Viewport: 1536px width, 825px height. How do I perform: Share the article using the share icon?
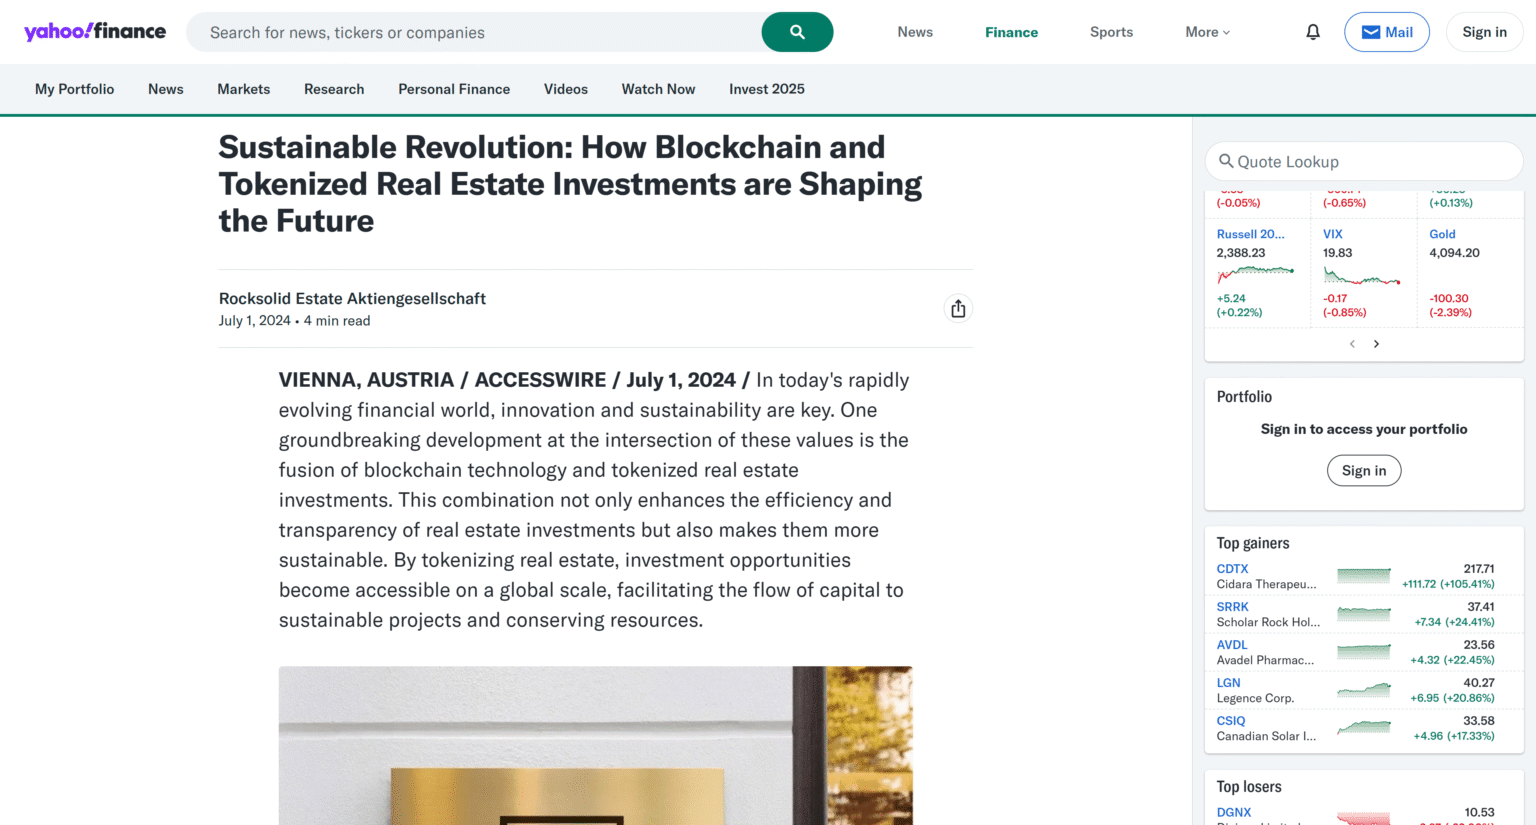[x=957, y=308]
